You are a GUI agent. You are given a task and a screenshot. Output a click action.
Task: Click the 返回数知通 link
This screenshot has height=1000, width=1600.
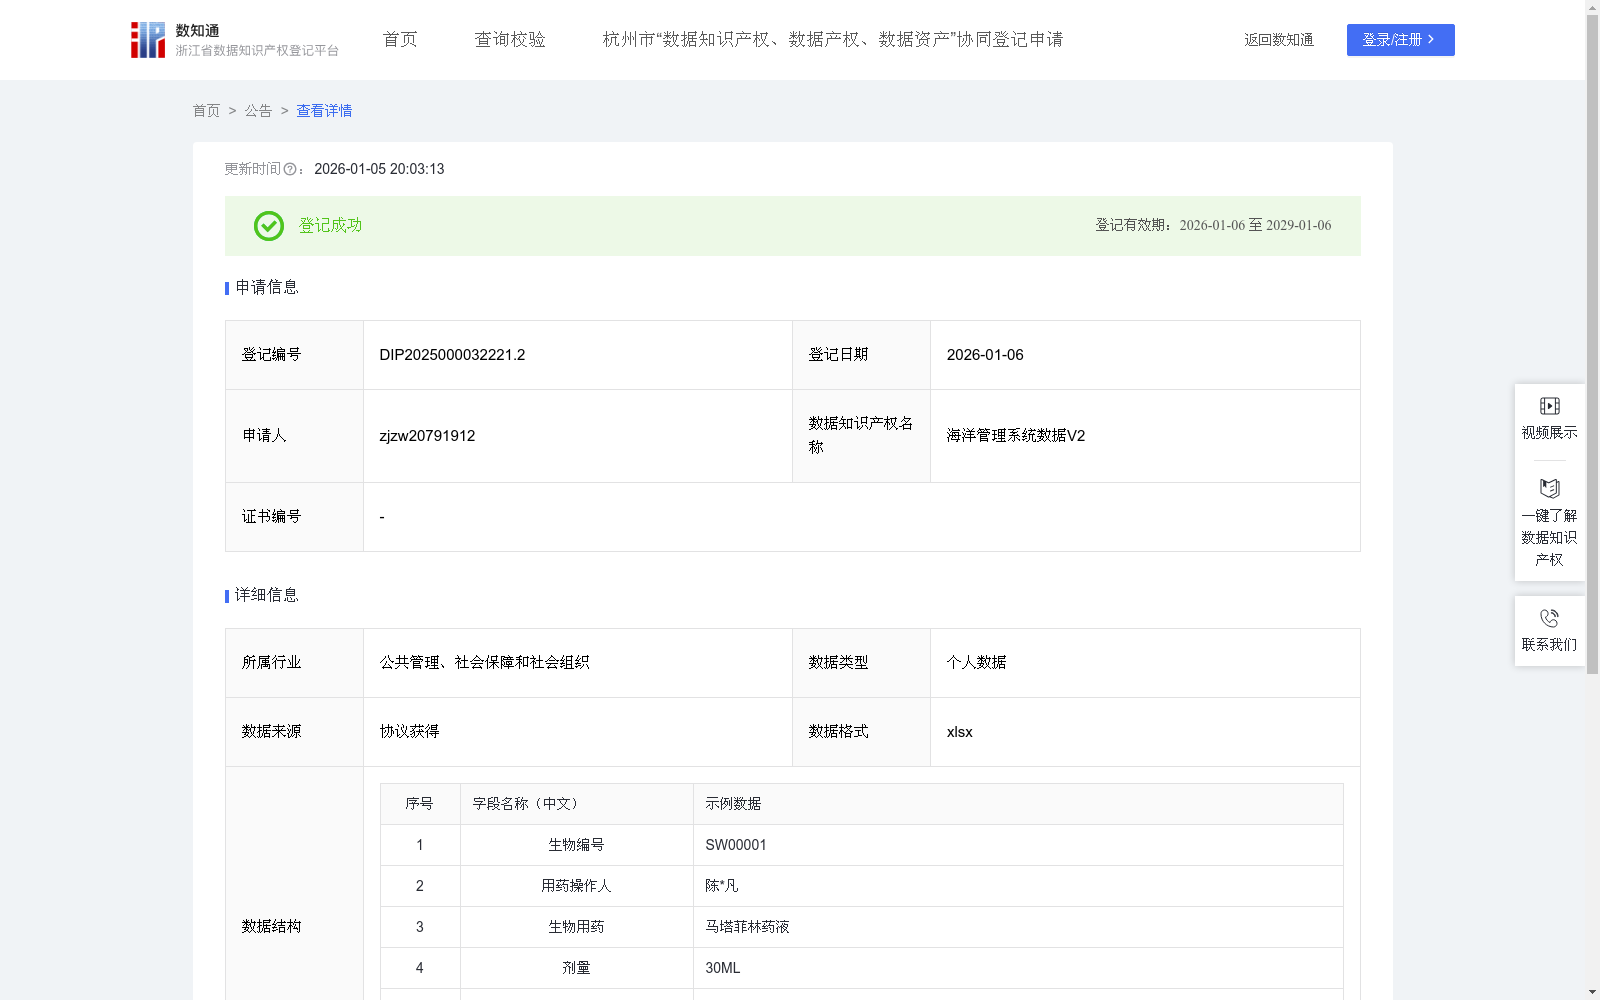tap(1279, 40)
